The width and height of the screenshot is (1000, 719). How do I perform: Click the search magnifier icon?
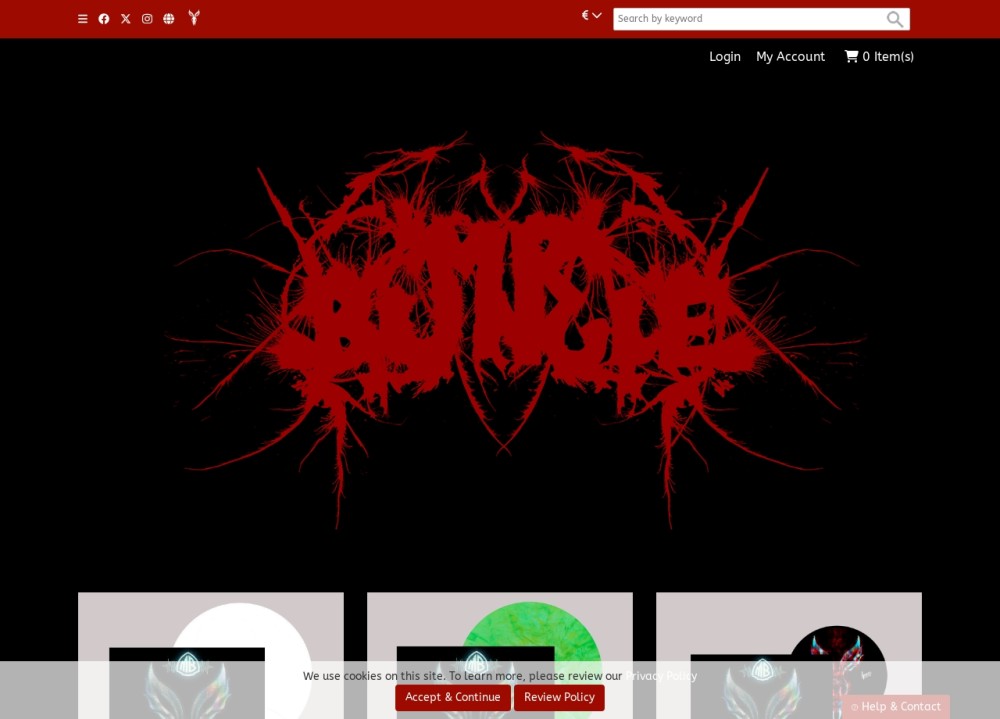click(895, 18)
